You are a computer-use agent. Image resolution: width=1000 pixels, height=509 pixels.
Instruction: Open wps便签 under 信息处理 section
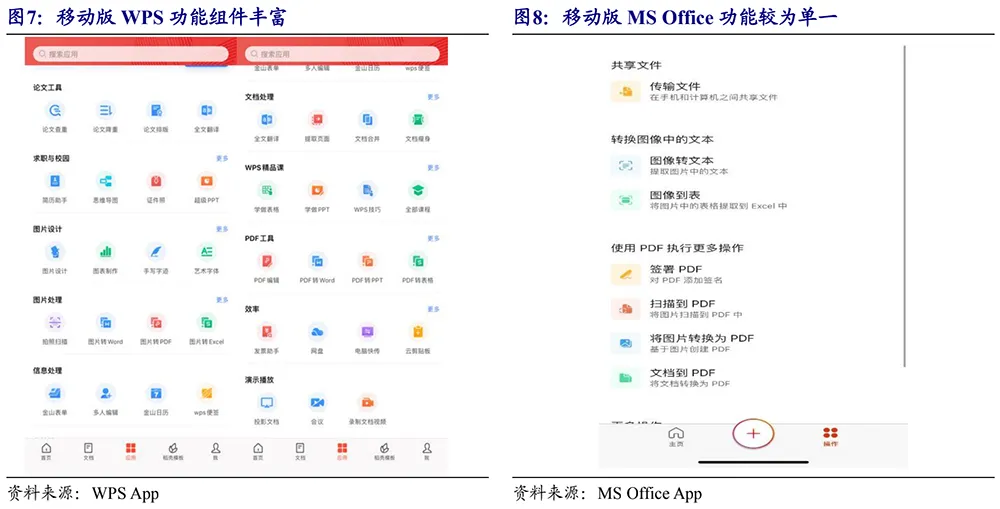(207, 394)
